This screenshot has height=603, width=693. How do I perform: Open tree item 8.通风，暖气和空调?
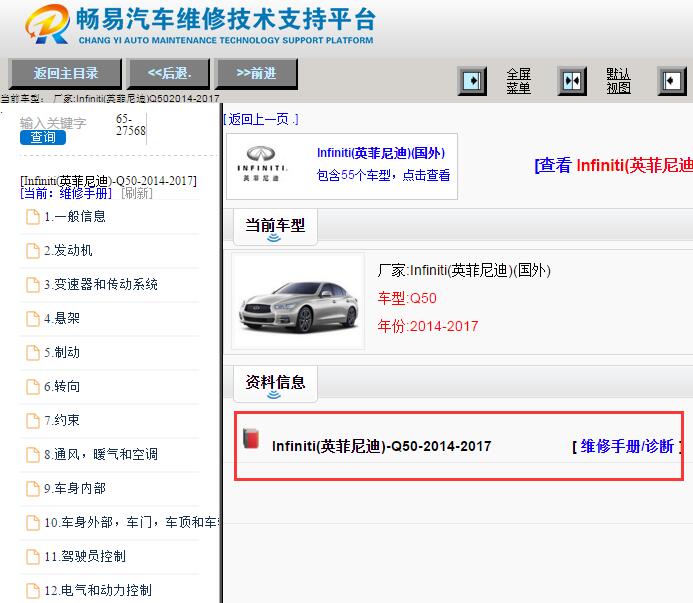click(x=101, y=454)
